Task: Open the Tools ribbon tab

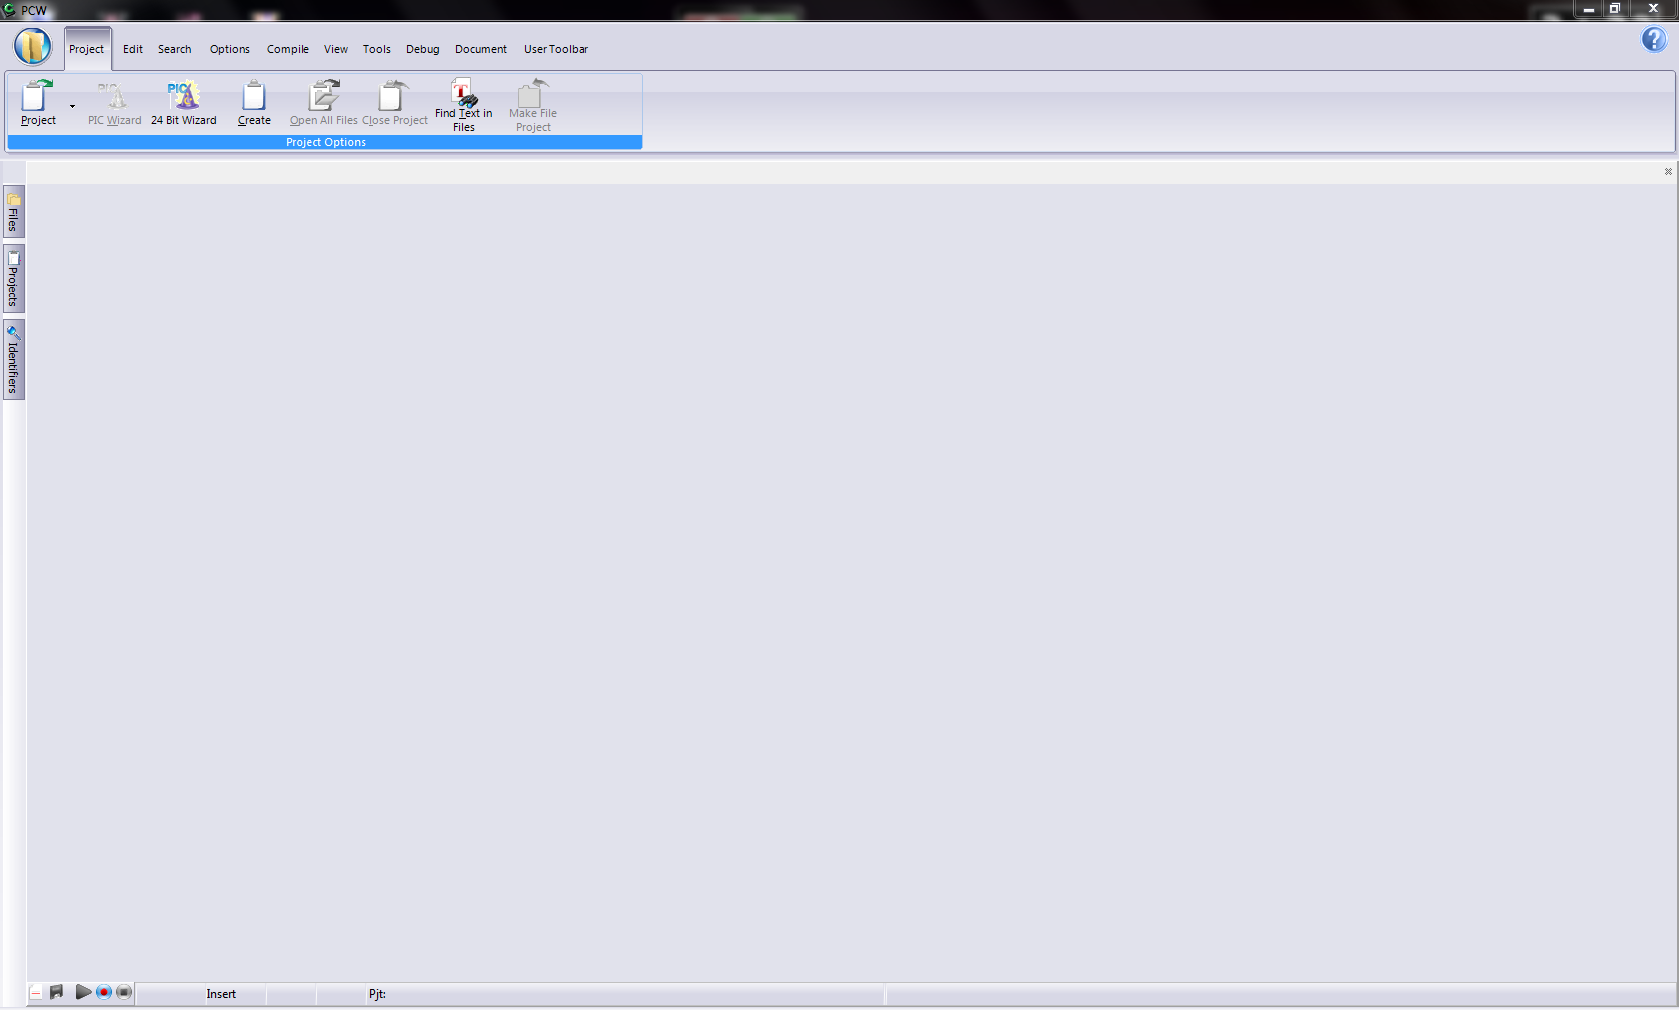Action: (377, 49)
